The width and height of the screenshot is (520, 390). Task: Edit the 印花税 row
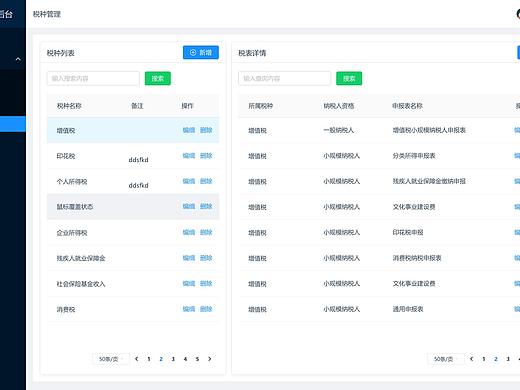(x=189, y=156)
